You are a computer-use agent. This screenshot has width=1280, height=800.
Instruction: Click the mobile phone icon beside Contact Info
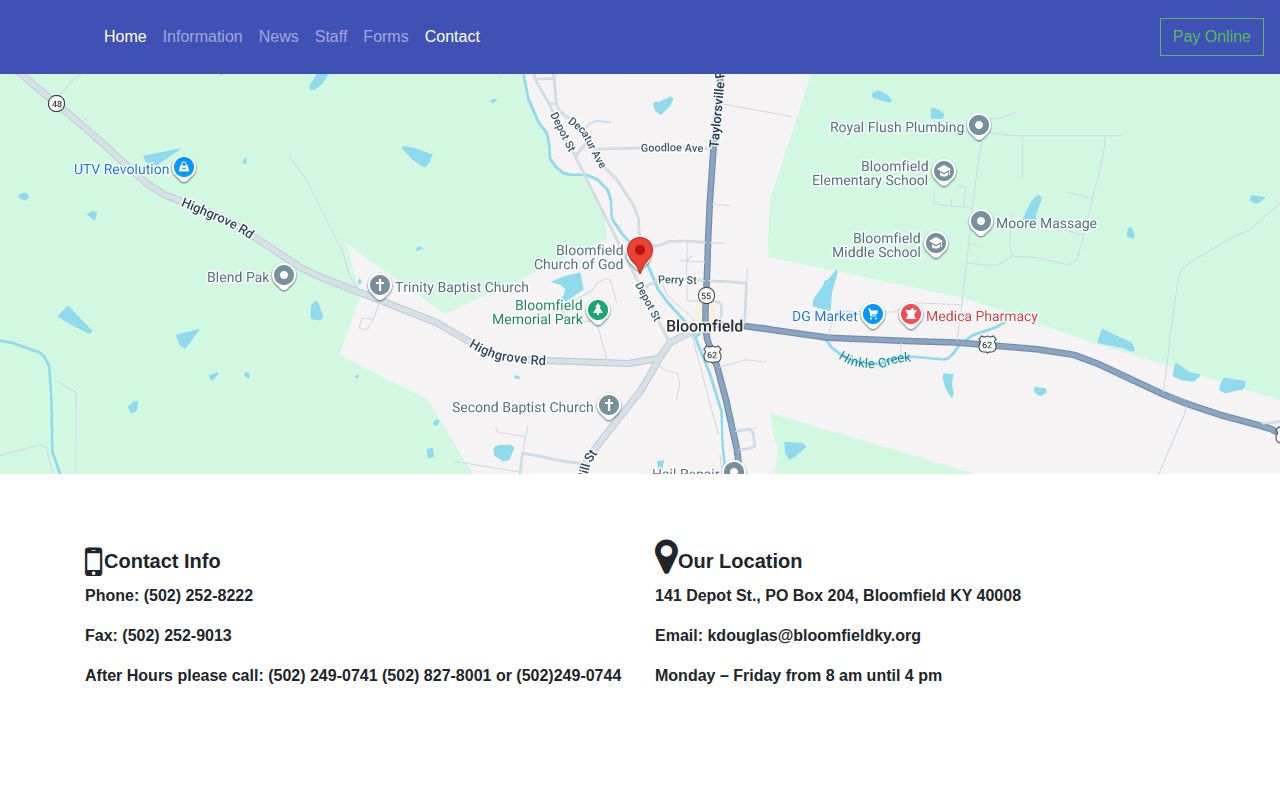click(x=94, y=562)
